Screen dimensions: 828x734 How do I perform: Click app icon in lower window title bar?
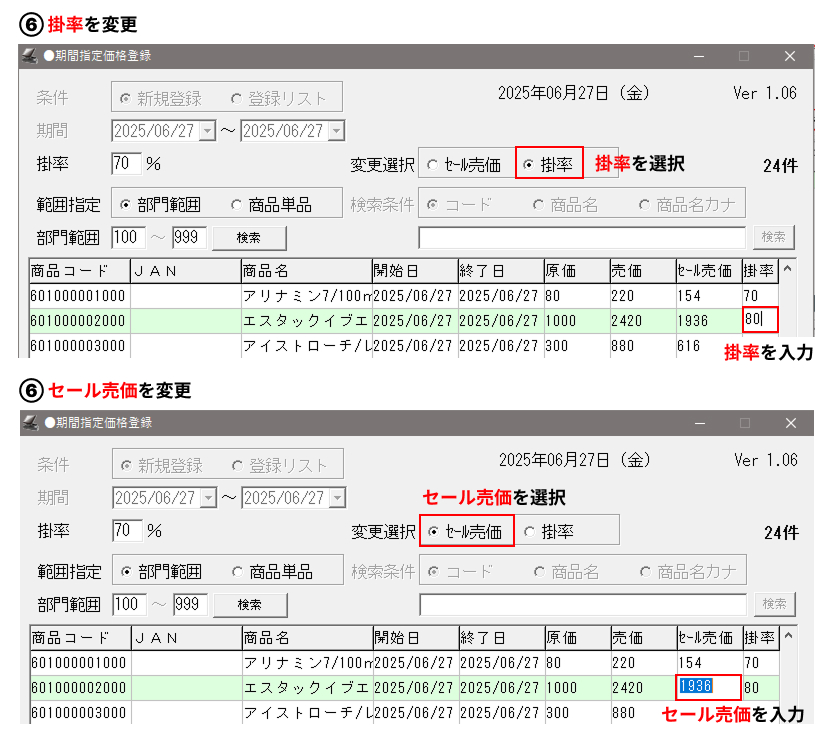pos(30,423)
